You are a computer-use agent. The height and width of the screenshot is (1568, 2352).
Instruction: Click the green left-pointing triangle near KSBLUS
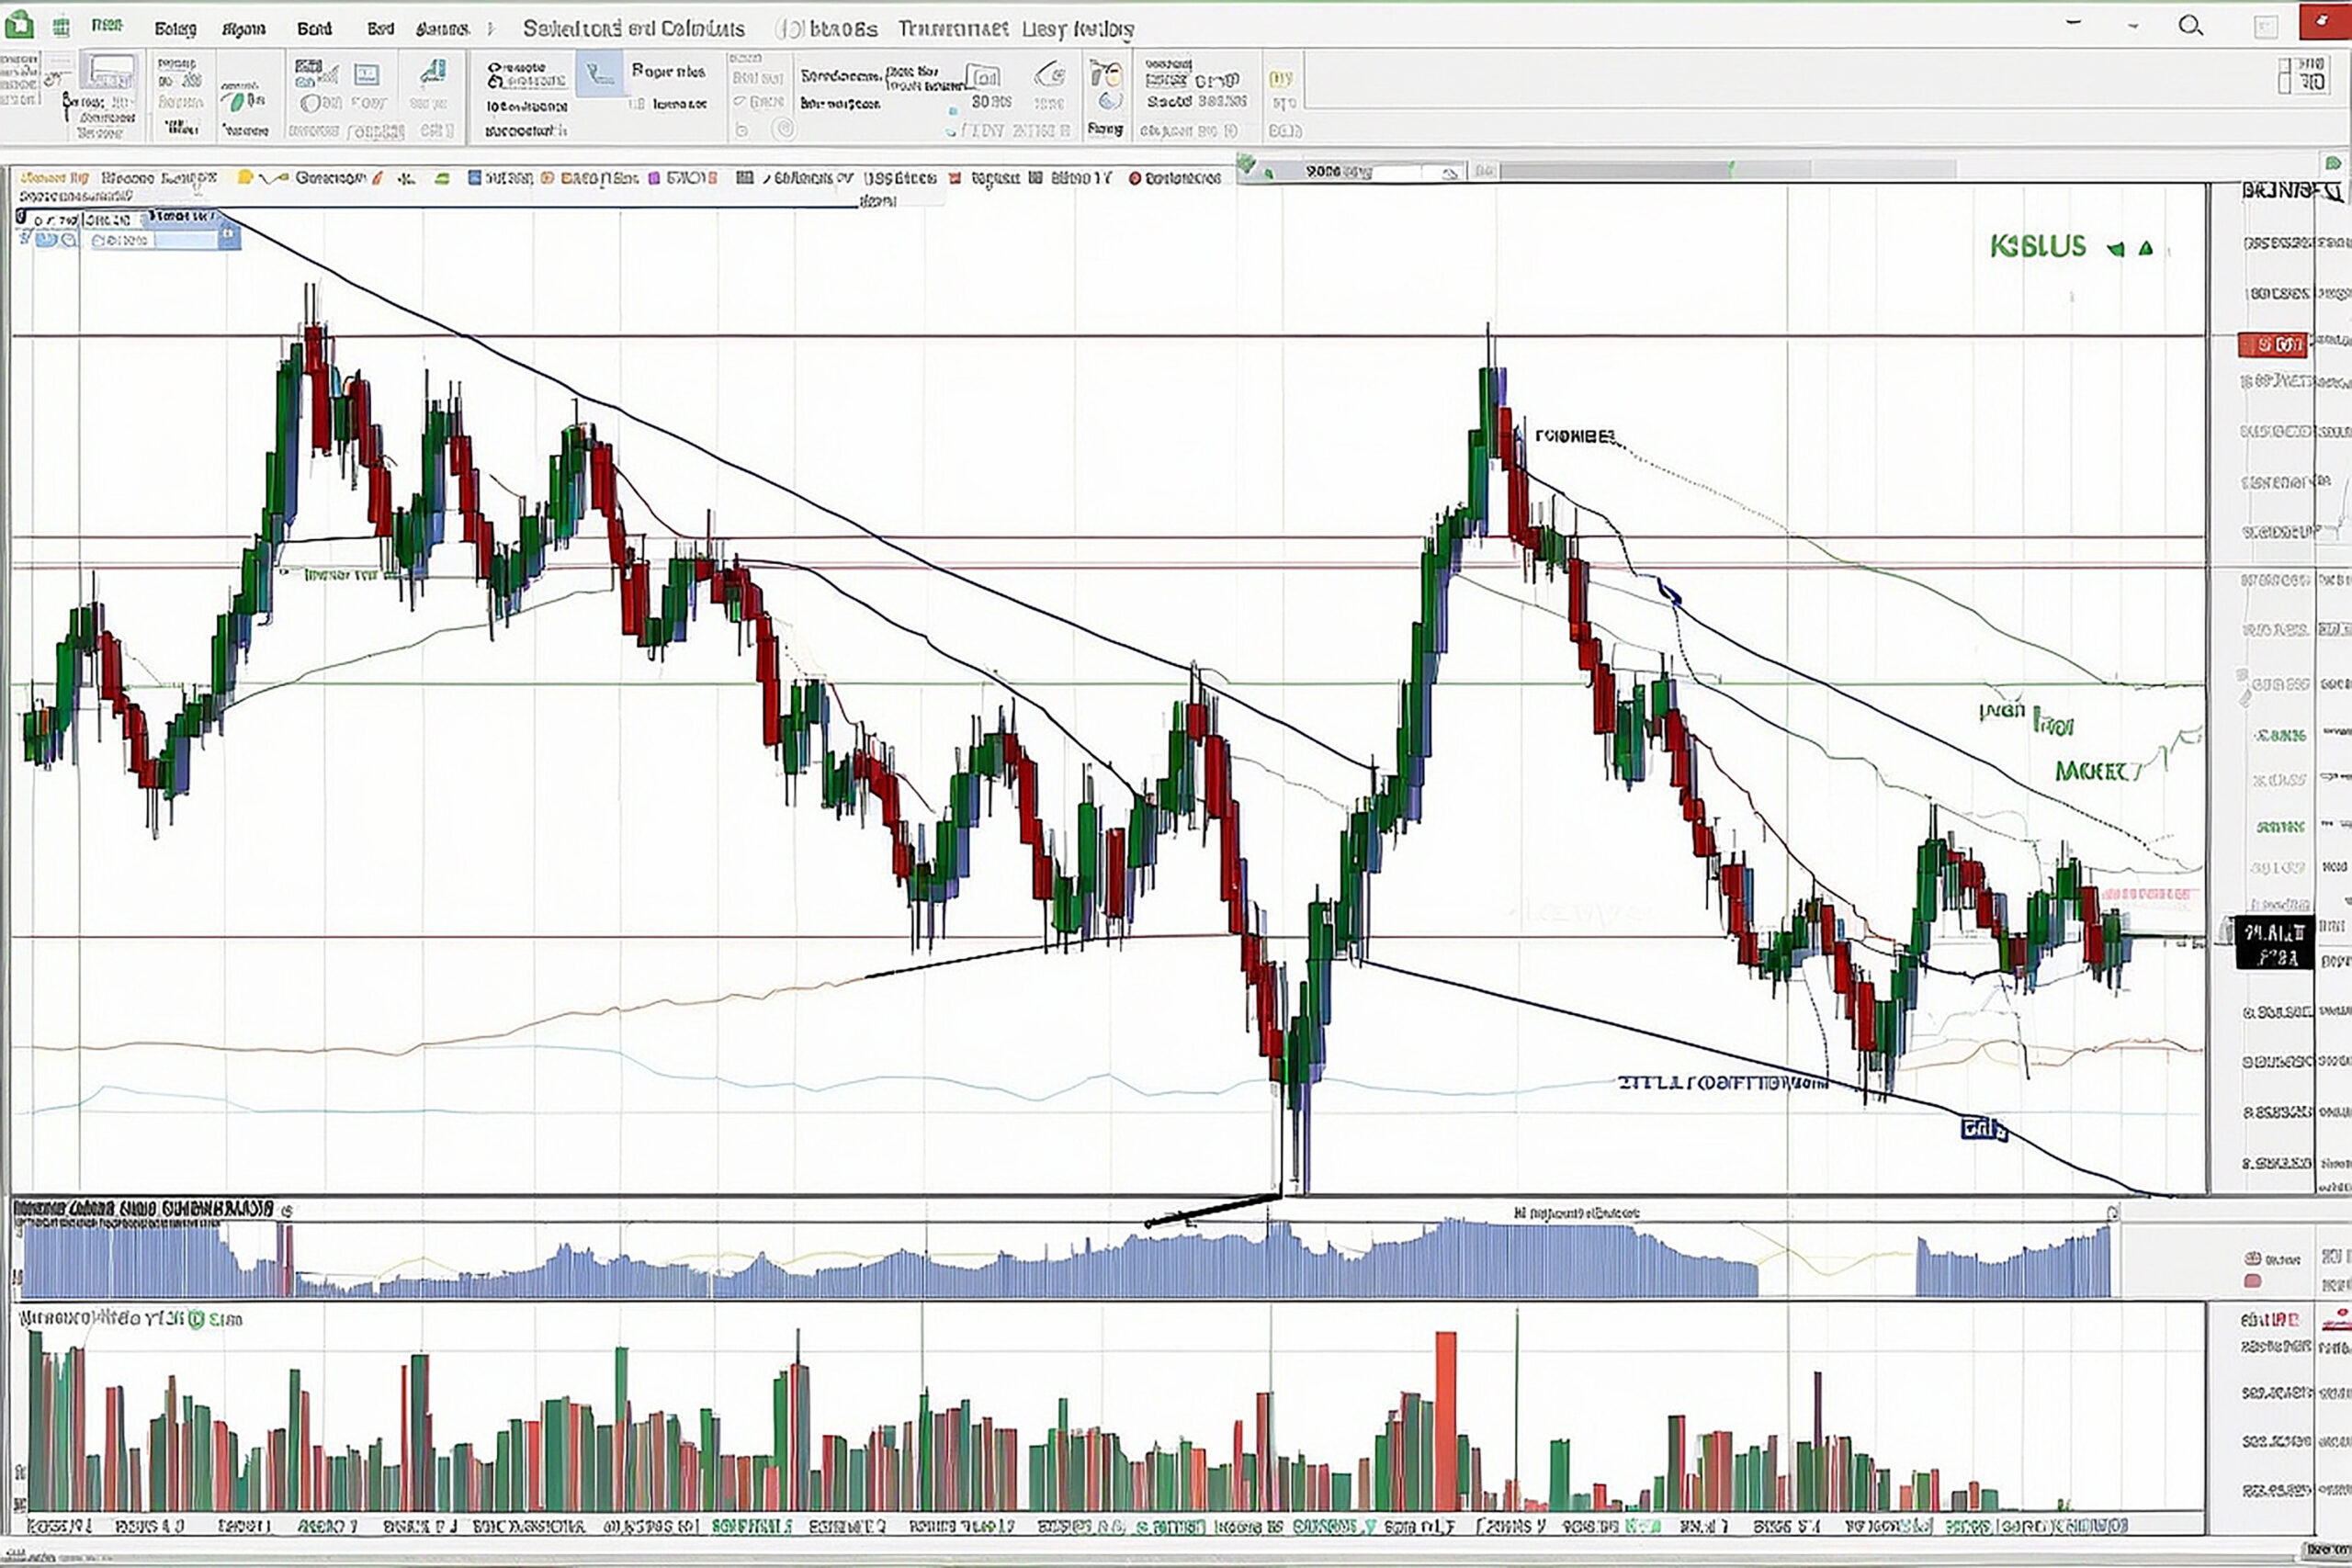tap(2115, 249)
